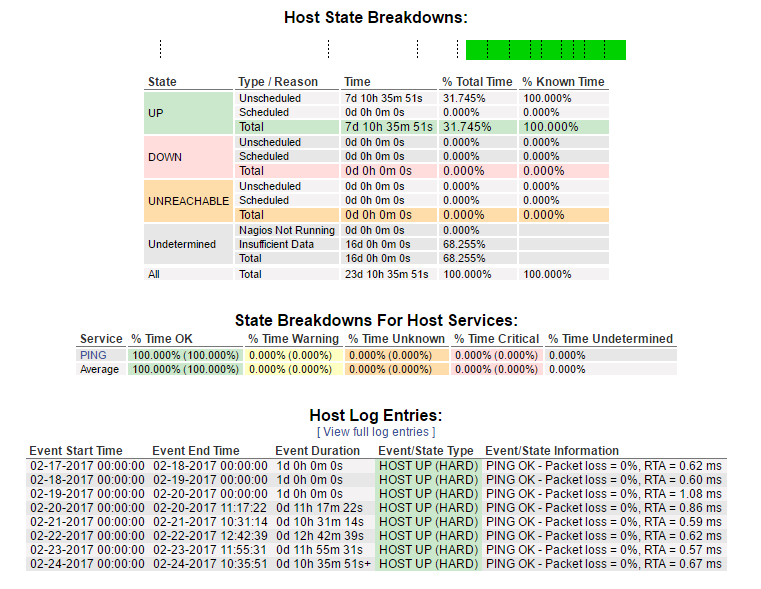Select the Insufficient Data row label
Viewport: 761px width, 589px height.
[x=274, y=244]
